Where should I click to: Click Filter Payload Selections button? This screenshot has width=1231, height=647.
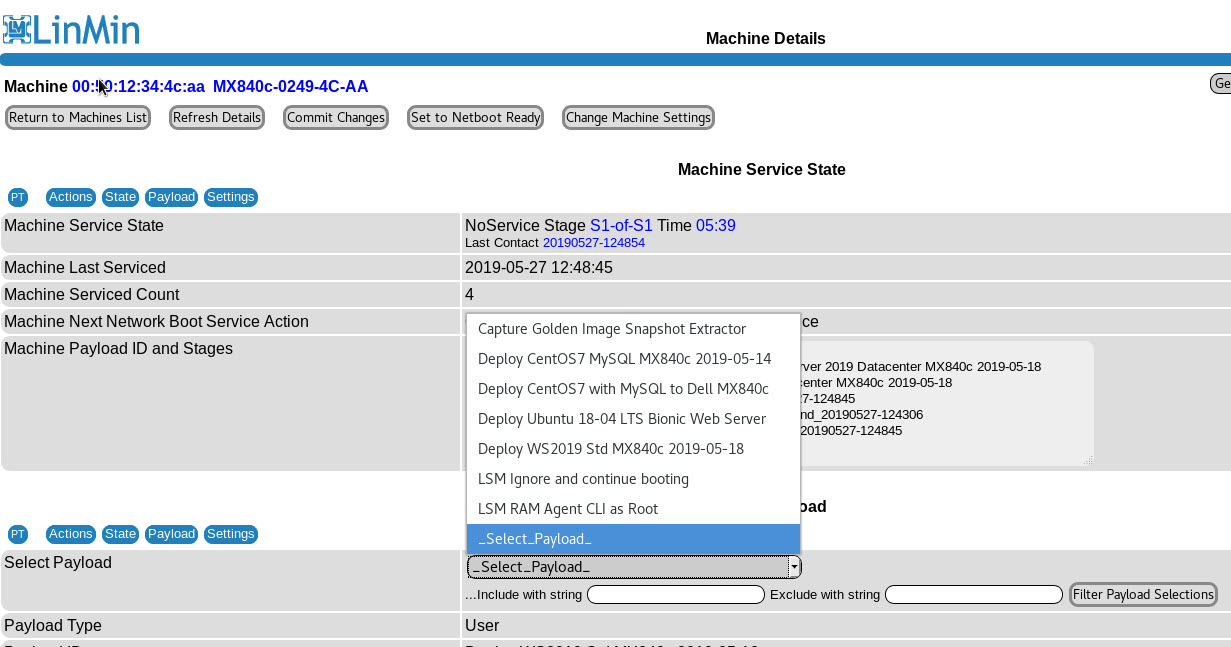[x=1143, y=595]
